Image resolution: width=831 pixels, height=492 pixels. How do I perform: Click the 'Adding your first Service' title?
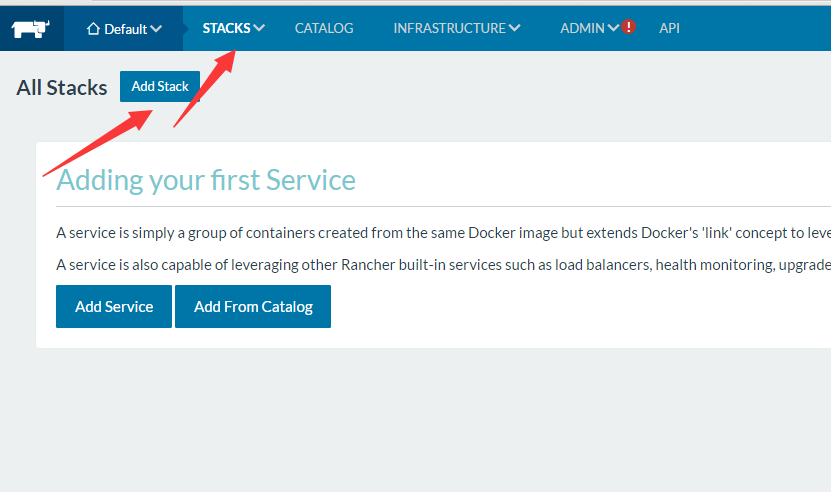206,180
